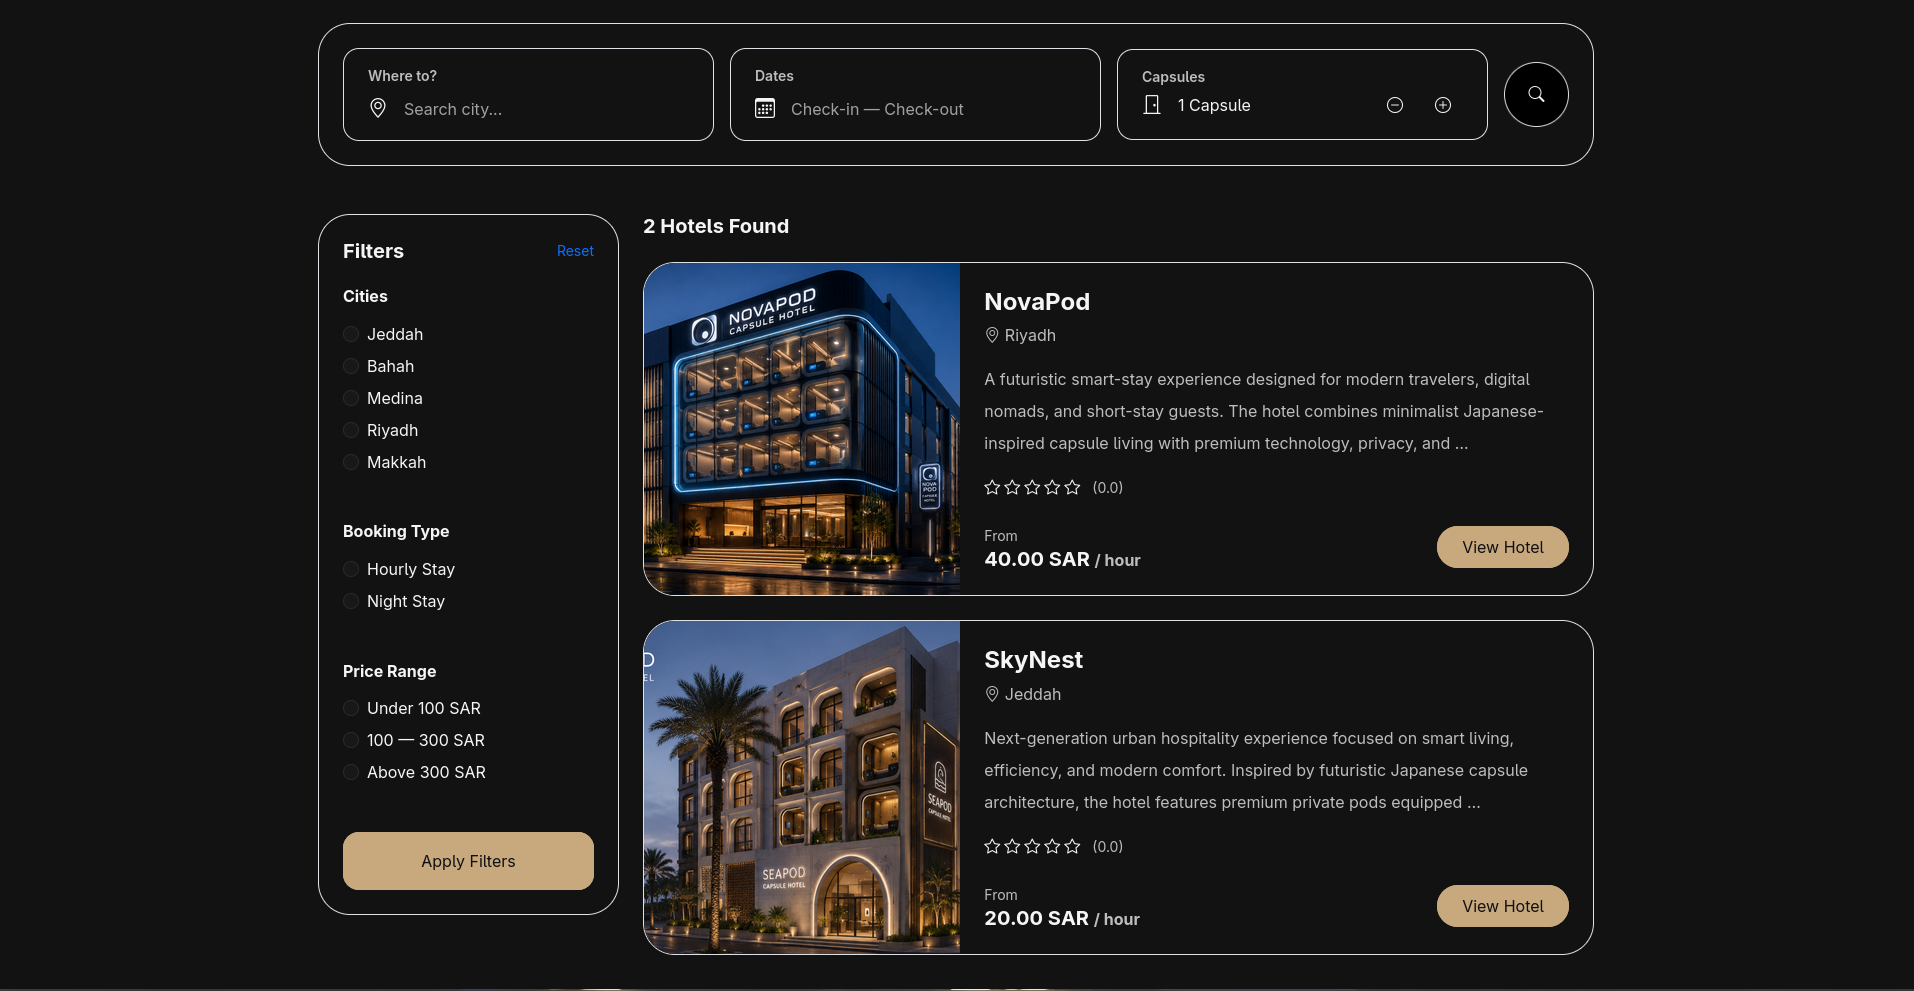Viewport: 1914px width, 991px height.
Task: Click the Filters panel heading
Action: pyautogui.click(x=373, y=251)
